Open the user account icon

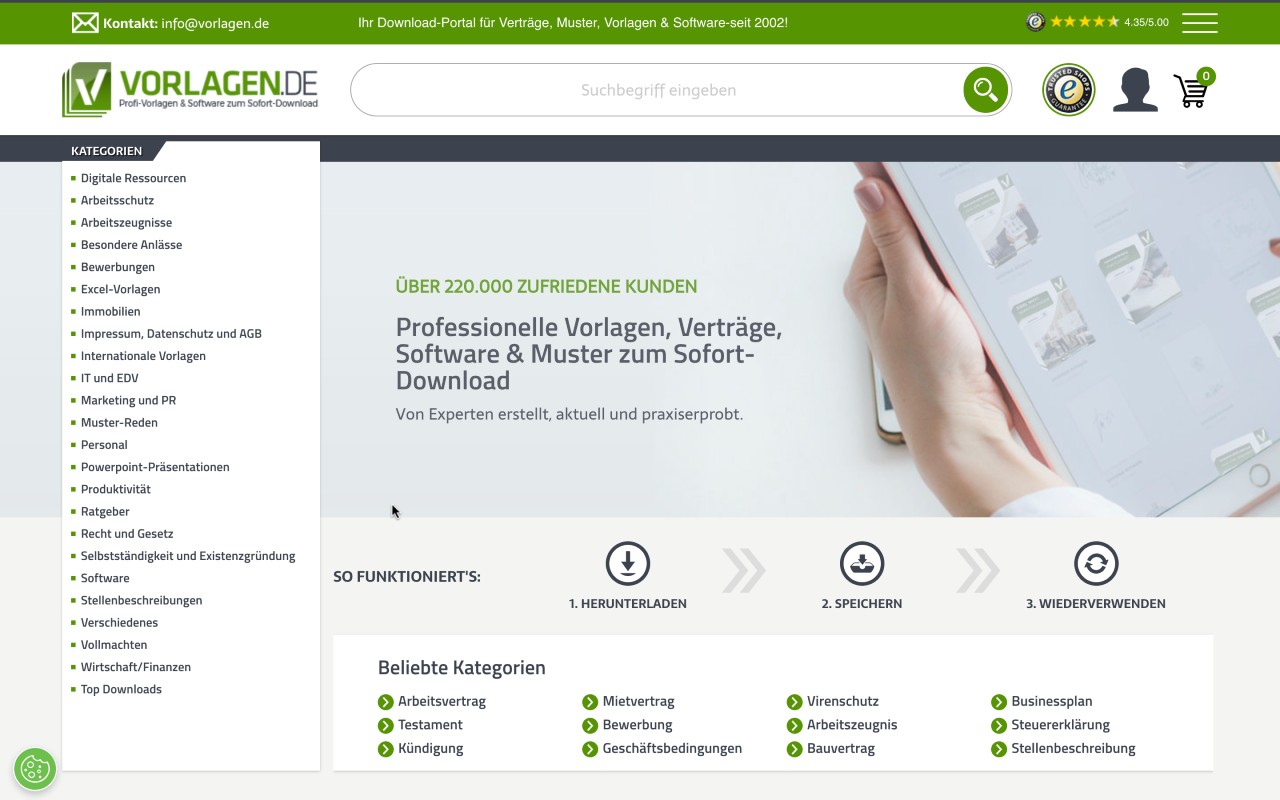tap(1135, 89)
